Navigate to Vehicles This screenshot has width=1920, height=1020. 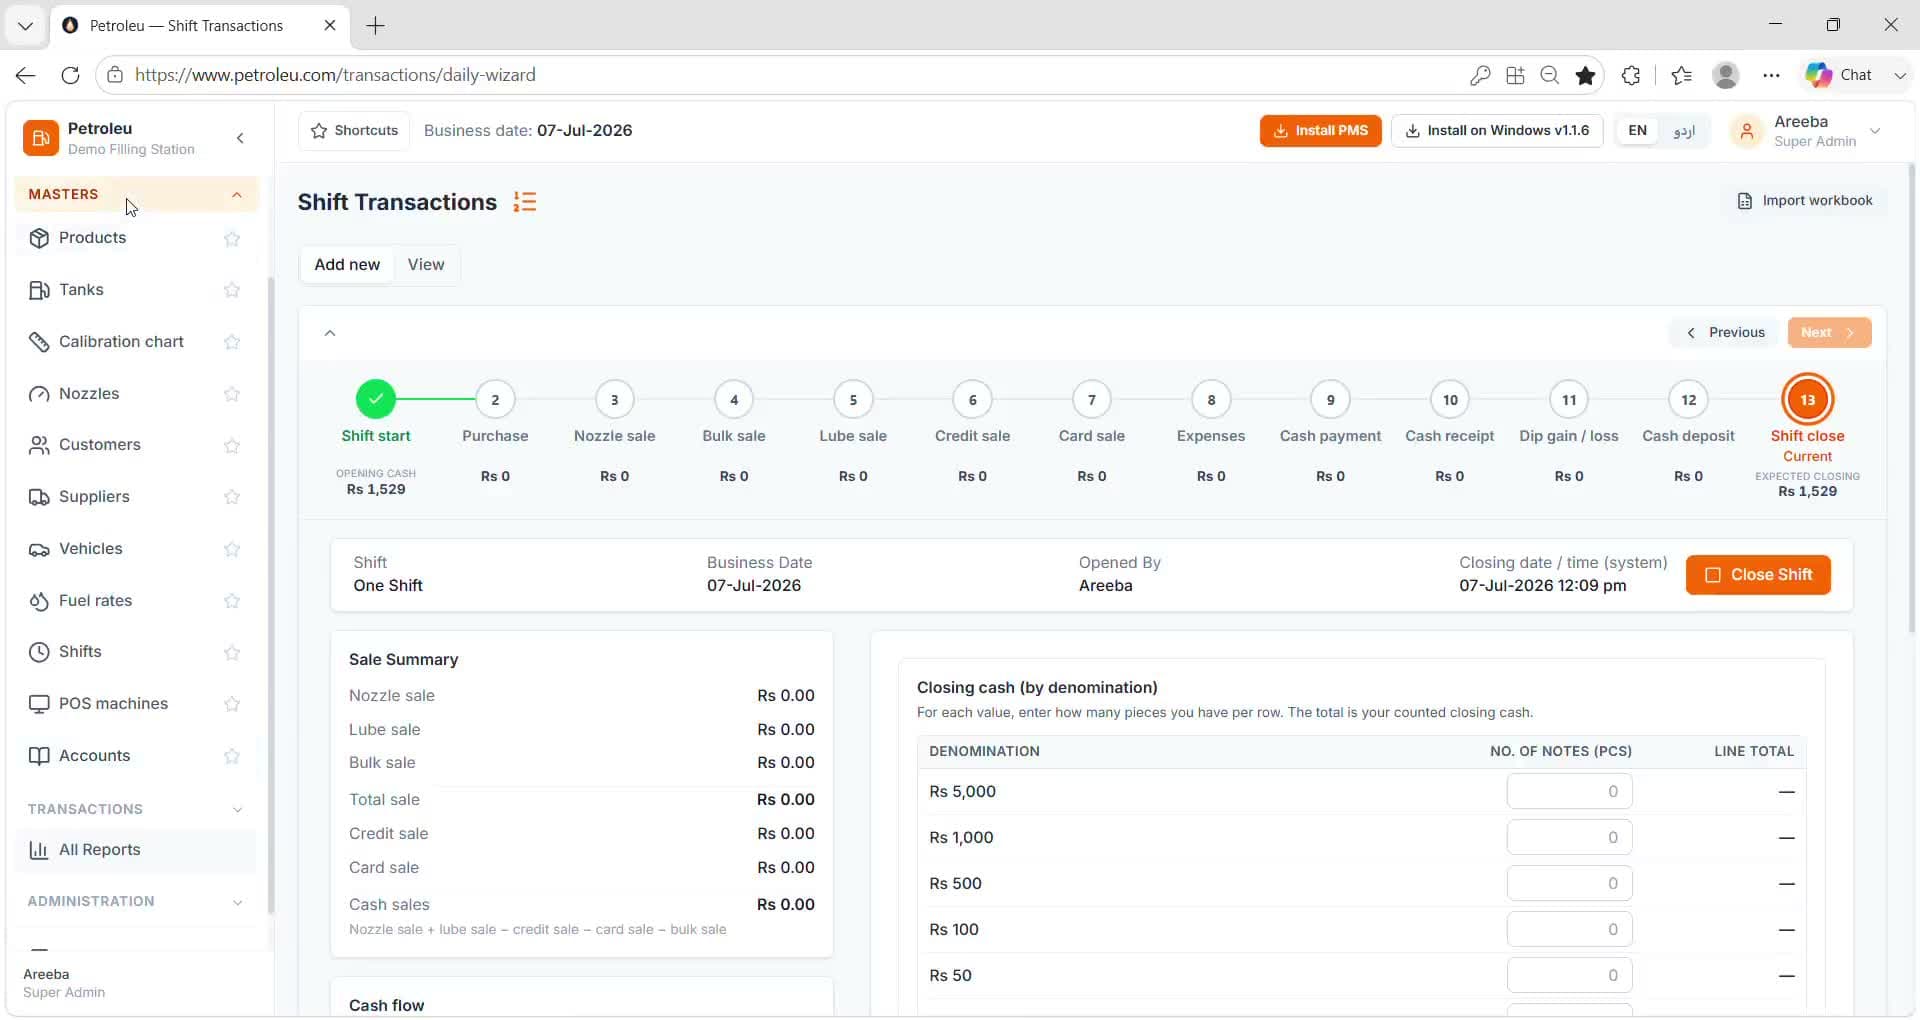pos(90,549)
